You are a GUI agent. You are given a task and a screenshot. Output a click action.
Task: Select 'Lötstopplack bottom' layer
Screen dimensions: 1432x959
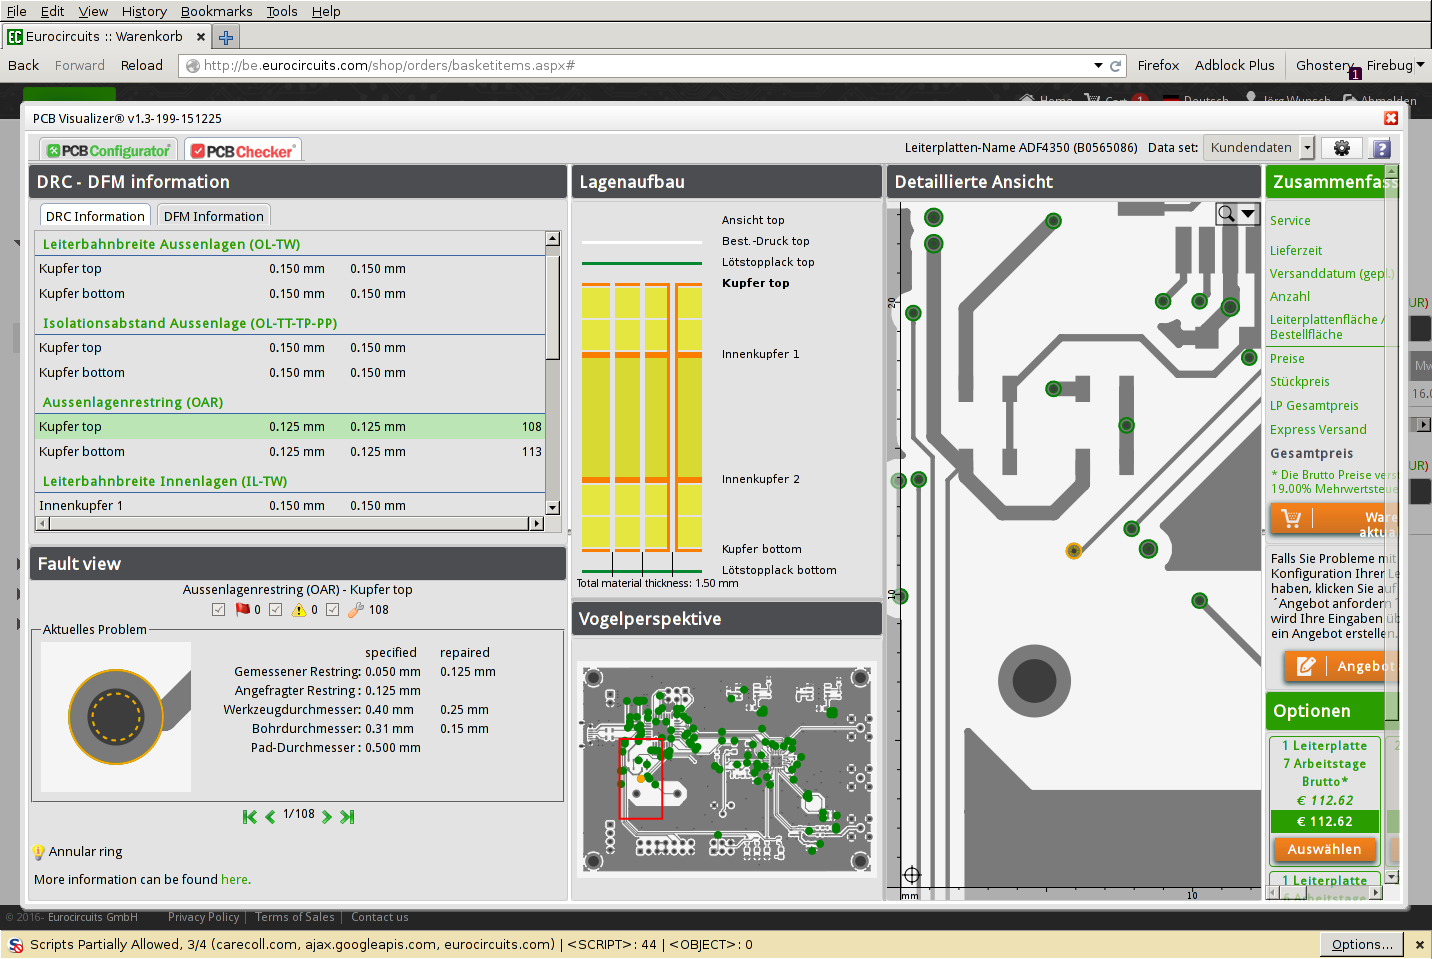coord(779,570)
